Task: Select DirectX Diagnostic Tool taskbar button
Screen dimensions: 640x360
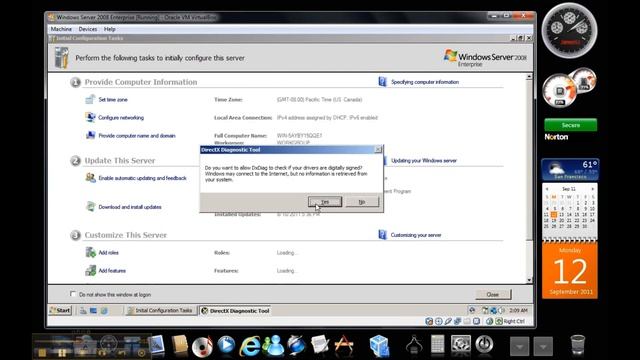Action: click(236, 311)
